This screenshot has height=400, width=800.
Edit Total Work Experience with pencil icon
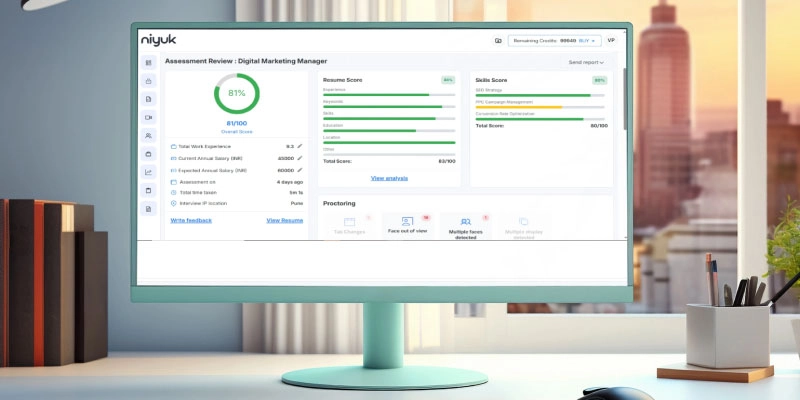299,146
